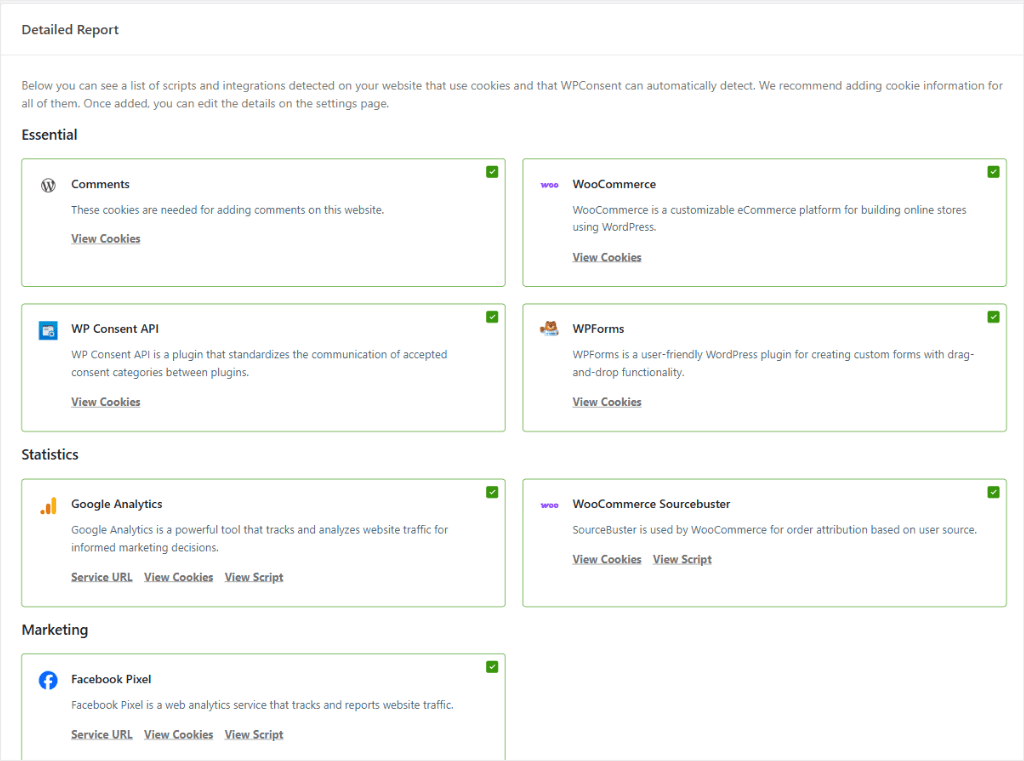Show View Cookies for Google Analytics
The height and width of the screenshot is (761, 1024).
(x=178, y=577)
